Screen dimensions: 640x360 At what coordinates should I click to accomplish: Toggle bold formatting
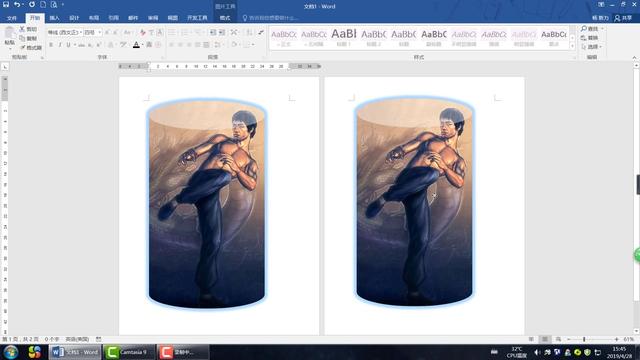tap(51, 45)
